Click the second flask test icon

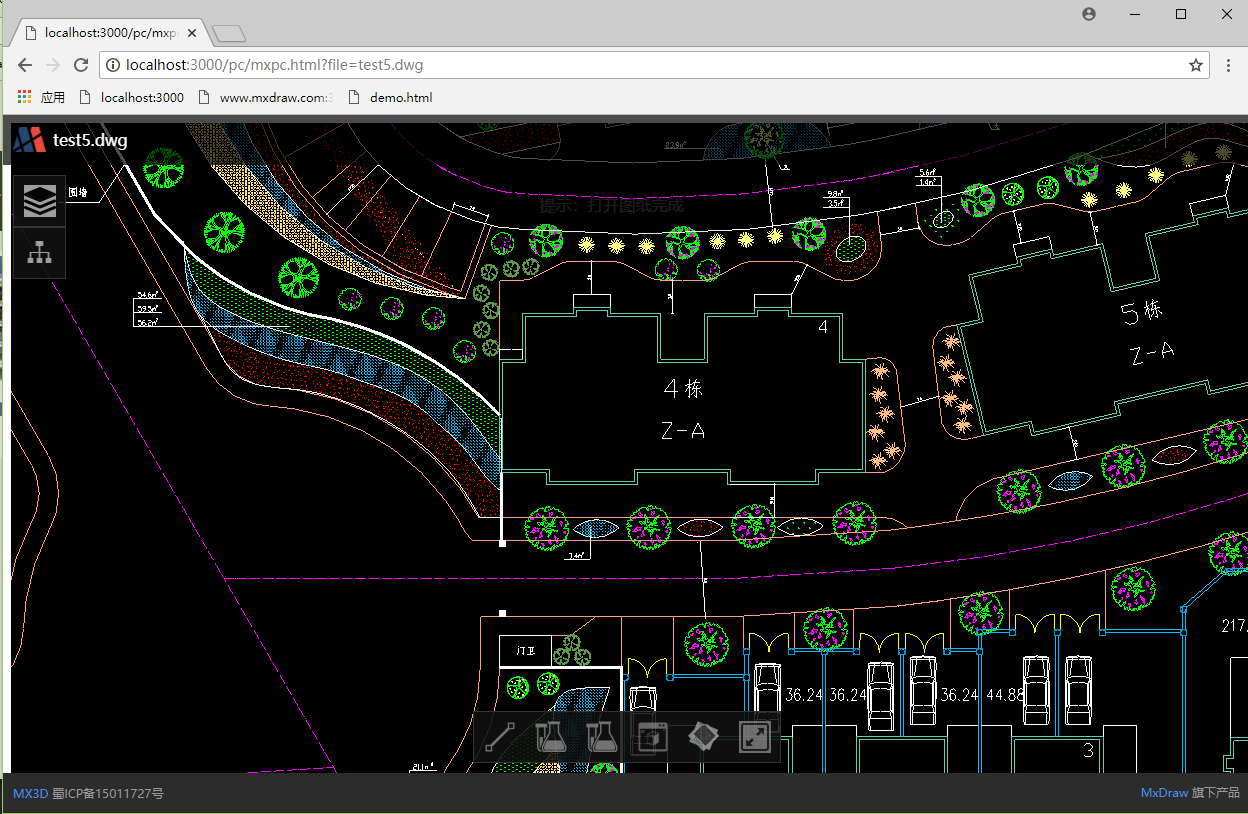pos(600,738)
